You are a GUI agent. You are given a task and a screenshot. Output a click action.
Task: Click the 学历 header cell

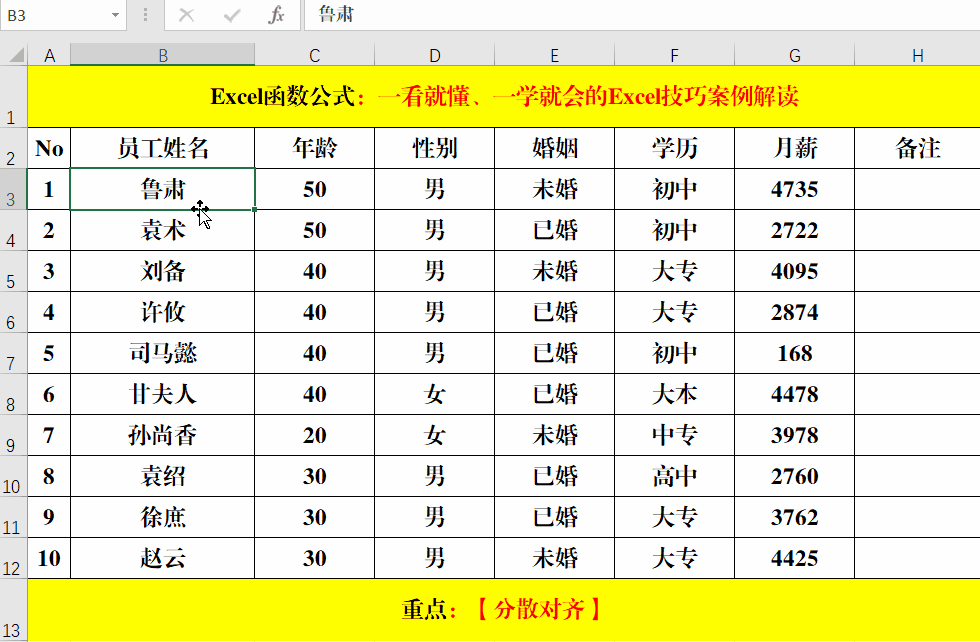674,148
